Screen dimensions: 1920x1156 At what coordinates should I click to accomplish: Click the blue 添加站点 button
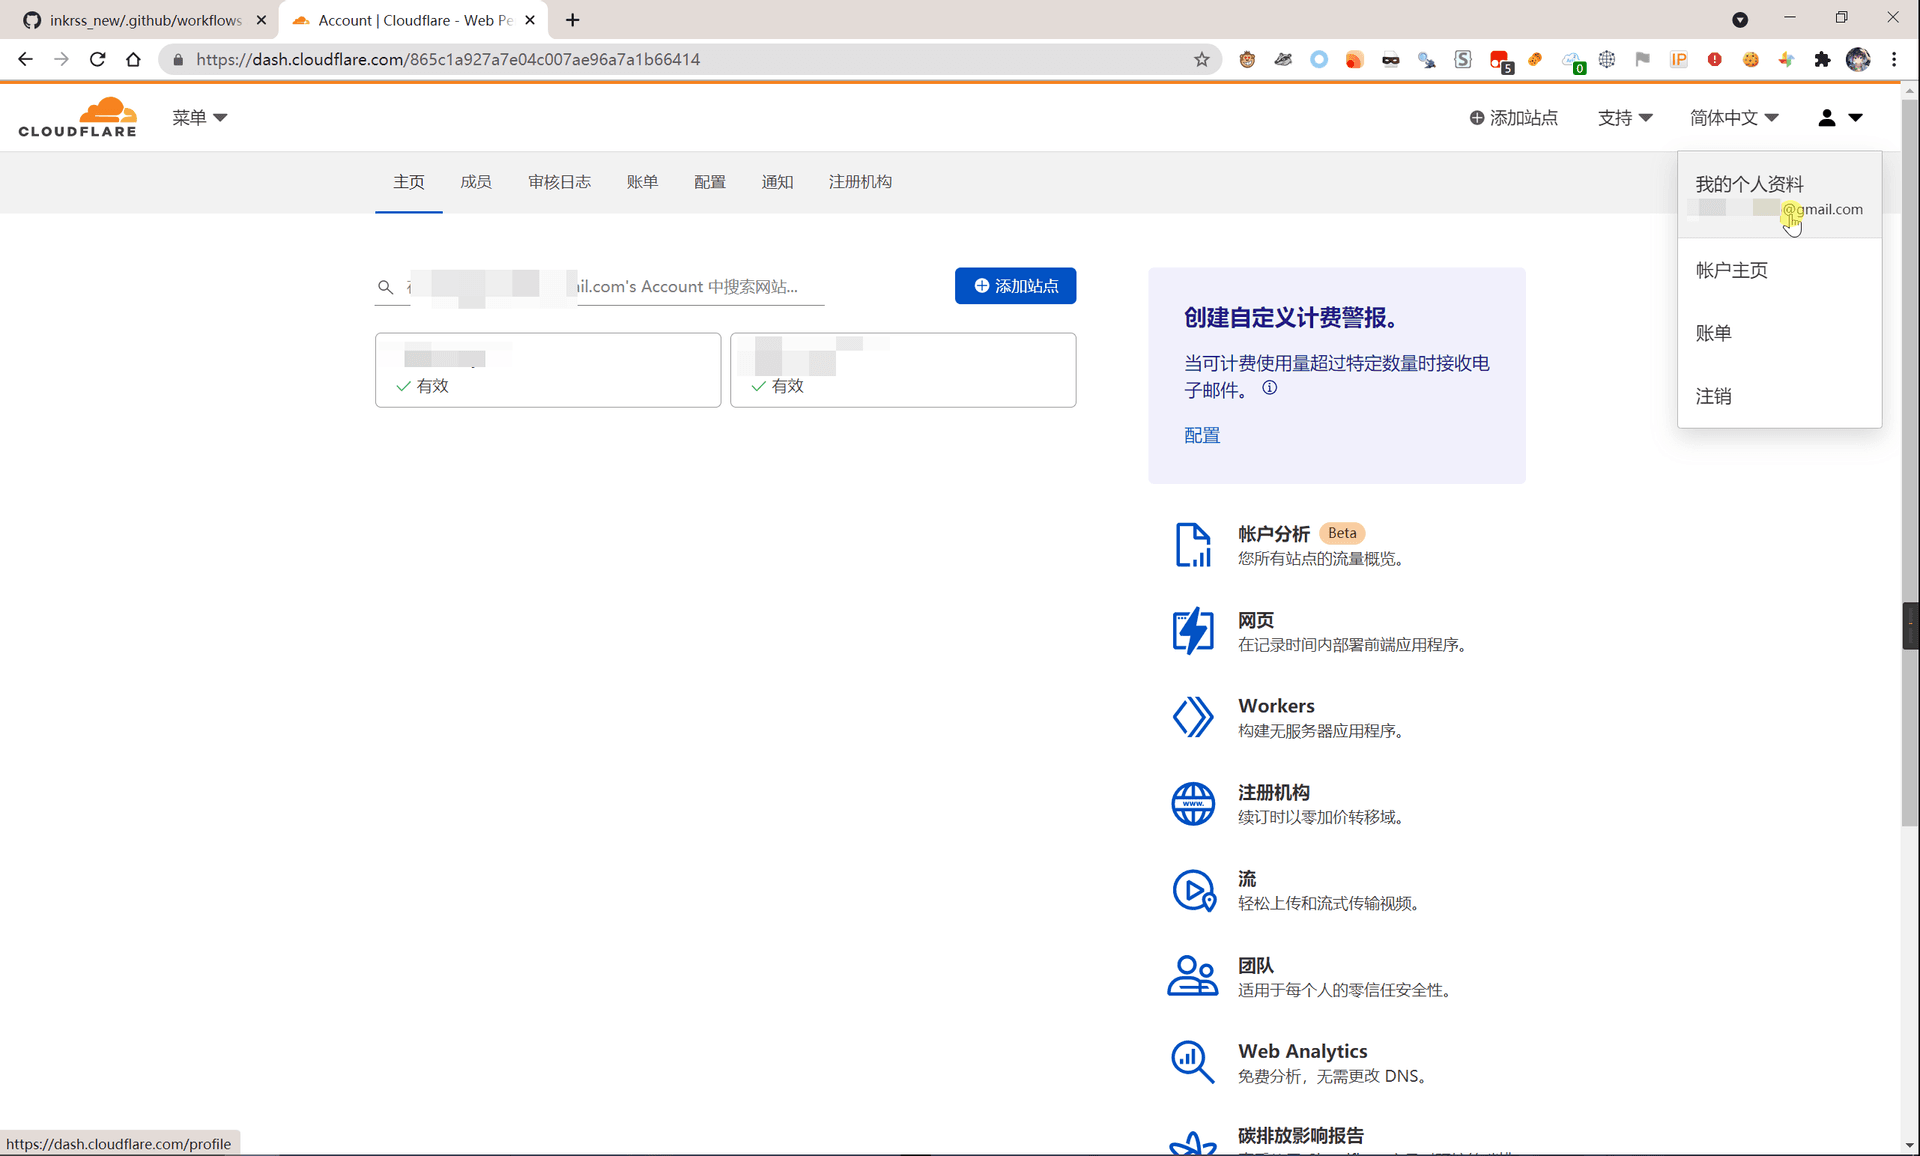click(x=1015, y=286)
